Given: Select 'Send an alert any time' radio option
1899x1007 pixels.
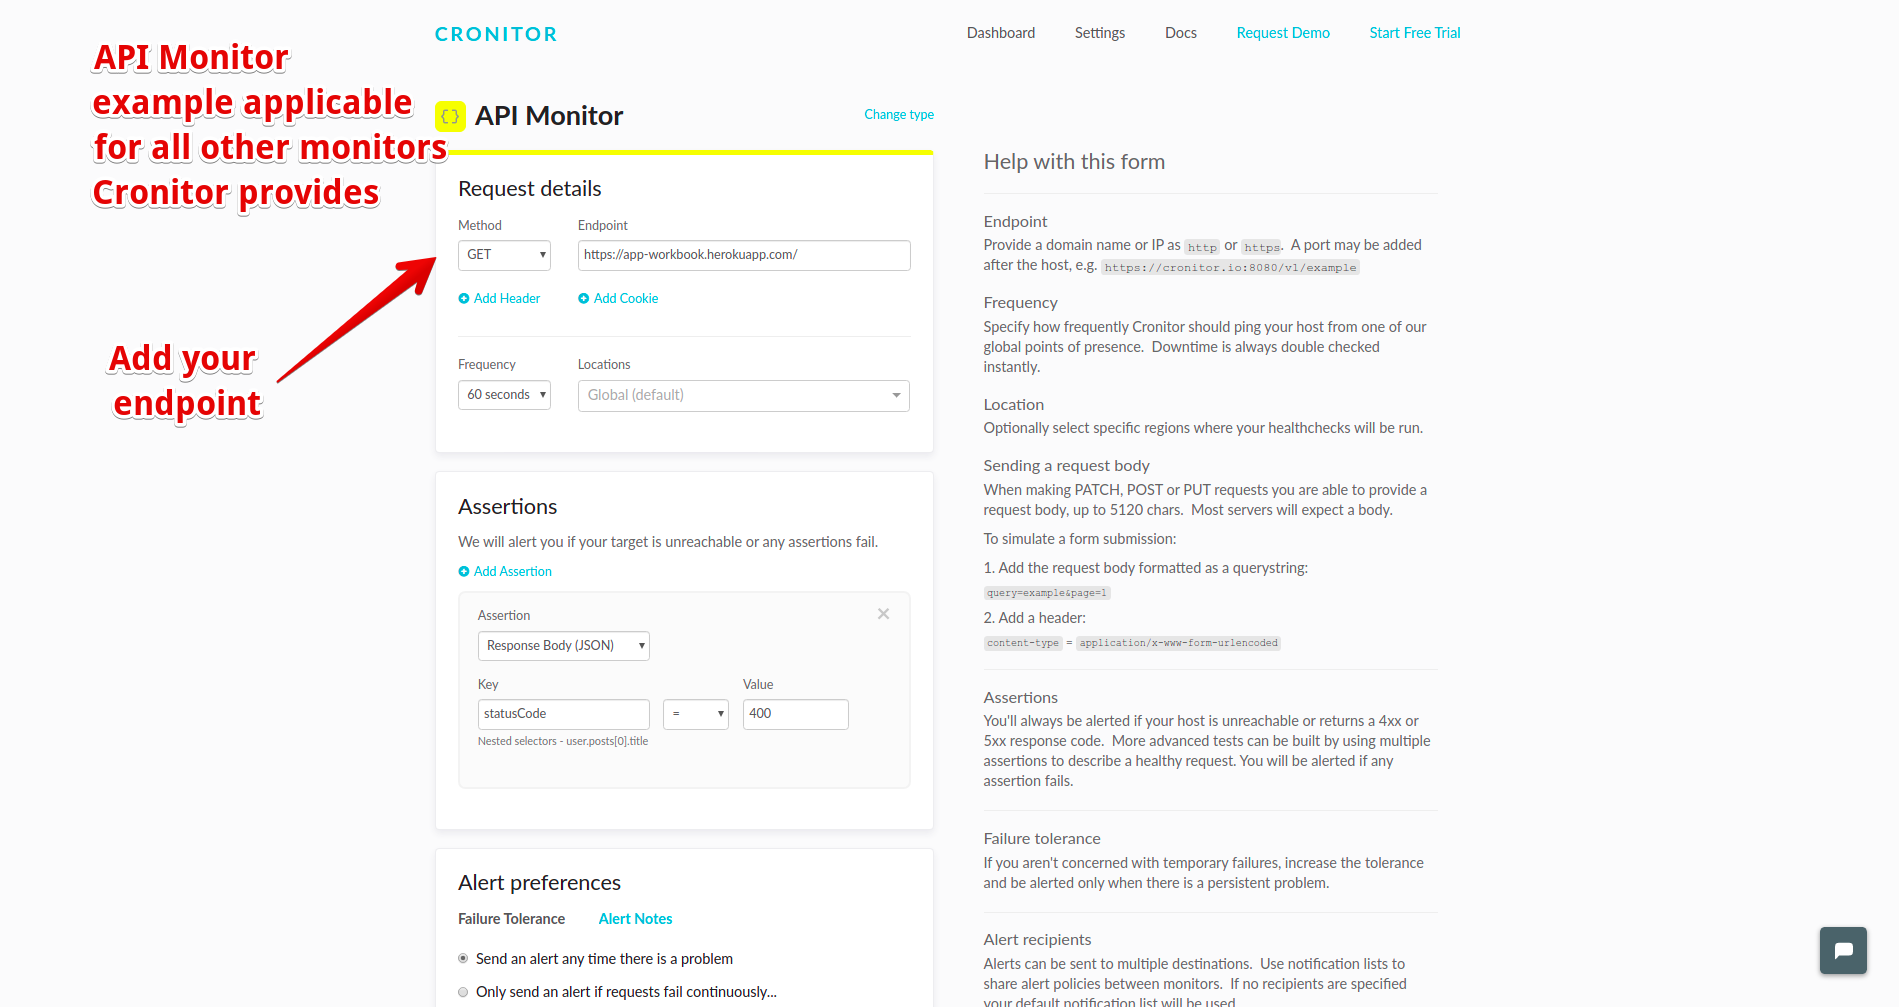Looking at the screenshot, I should pyautogui.click(x=463, y=959).
